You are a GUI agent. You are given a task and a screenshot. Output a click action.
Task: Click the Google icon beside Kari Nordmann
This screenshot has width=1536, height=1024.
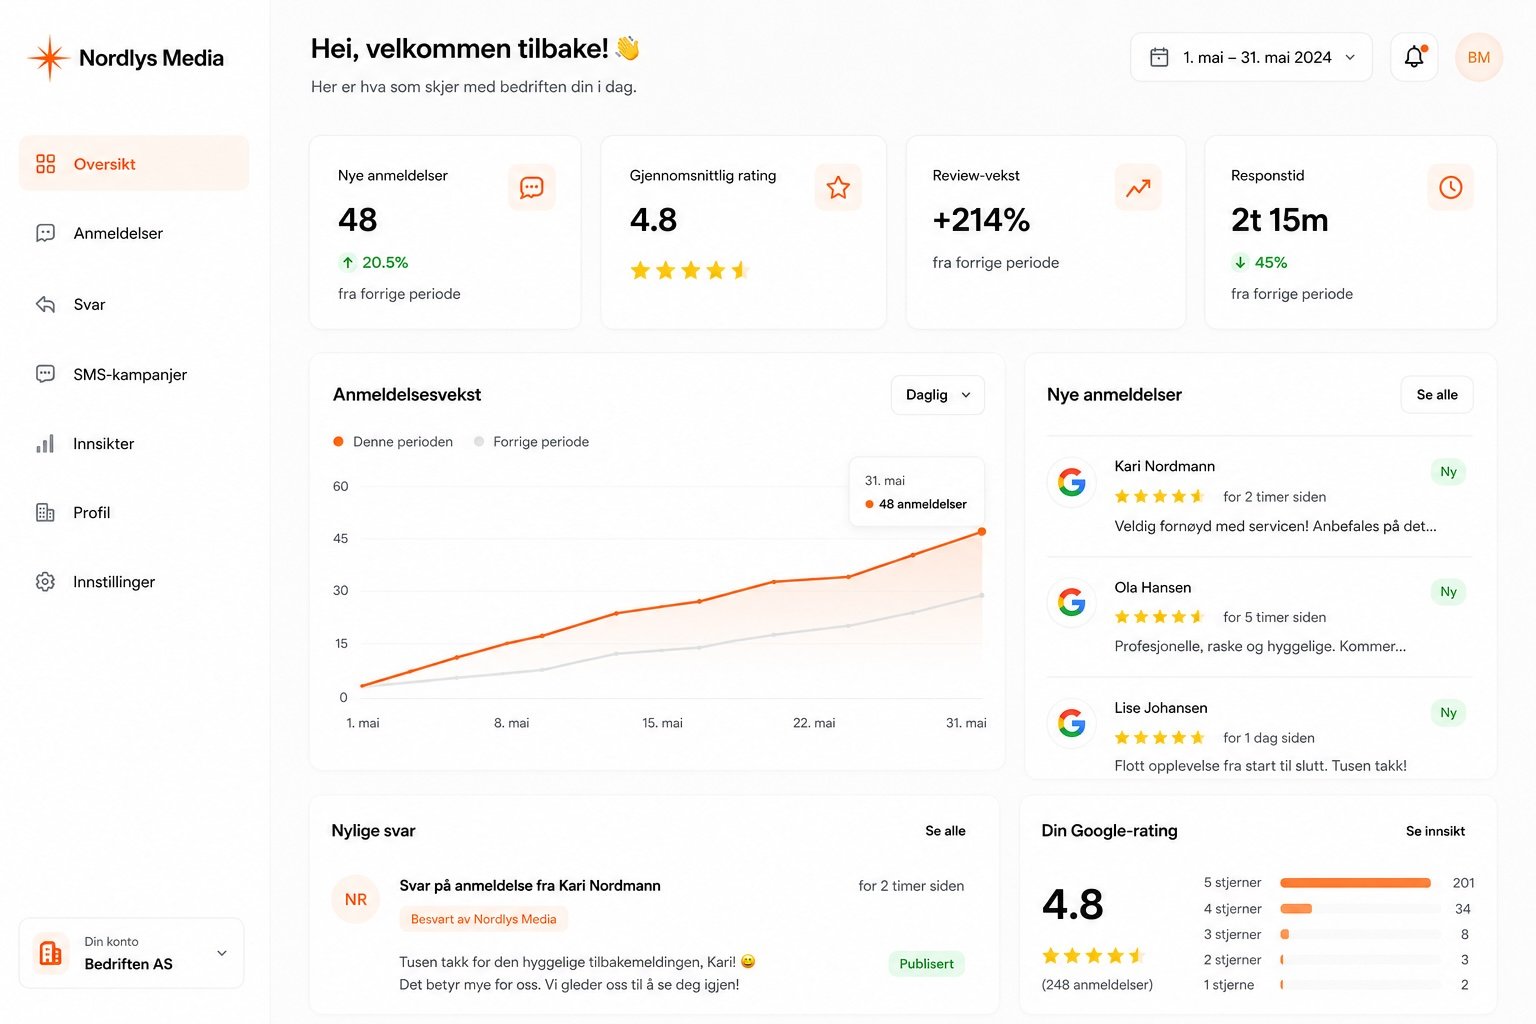point(1071,482)
